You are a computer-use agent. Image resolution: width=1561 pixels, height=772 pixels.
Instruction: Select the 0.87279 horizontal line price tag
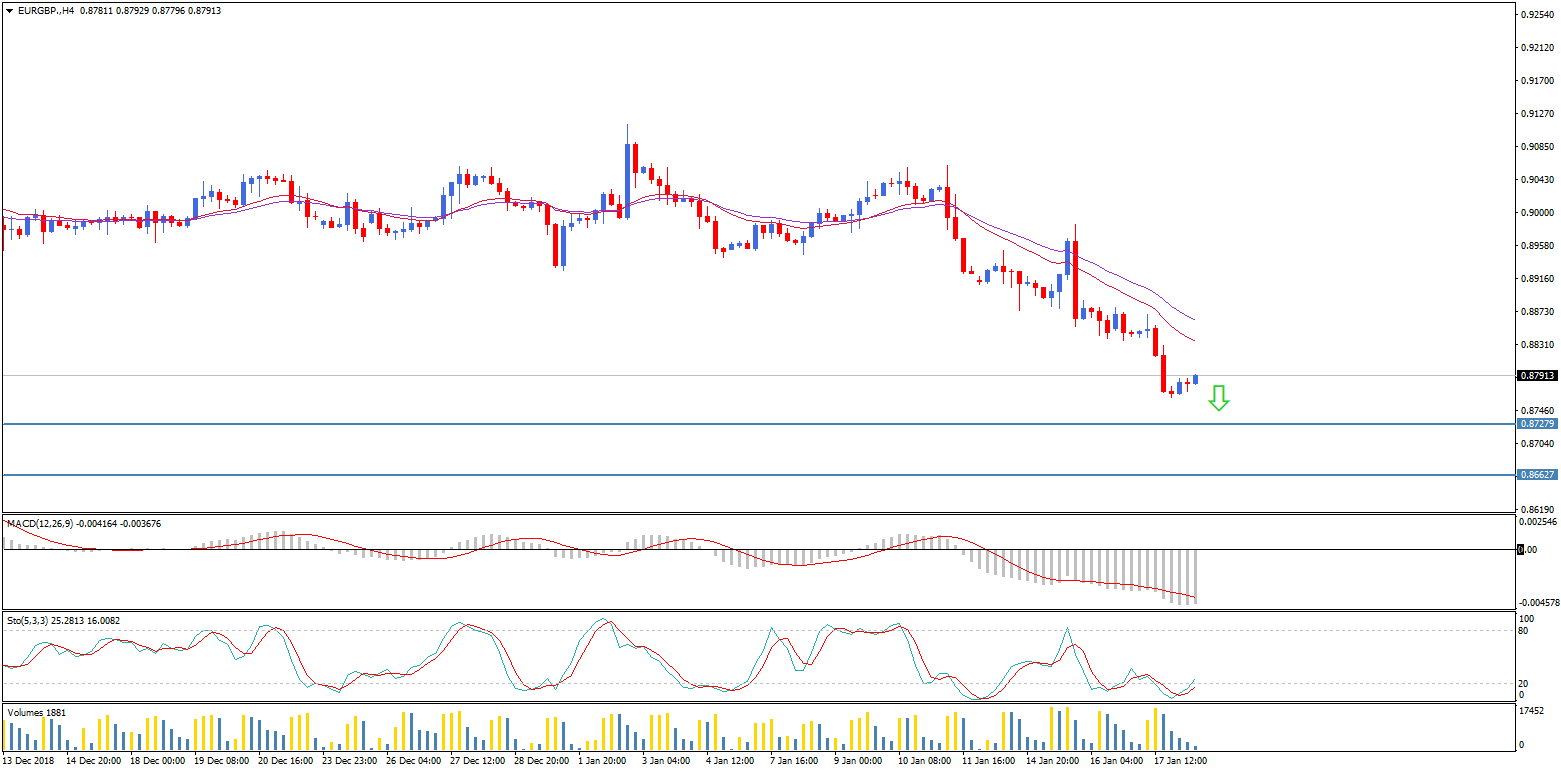[x=1537, y=424]
